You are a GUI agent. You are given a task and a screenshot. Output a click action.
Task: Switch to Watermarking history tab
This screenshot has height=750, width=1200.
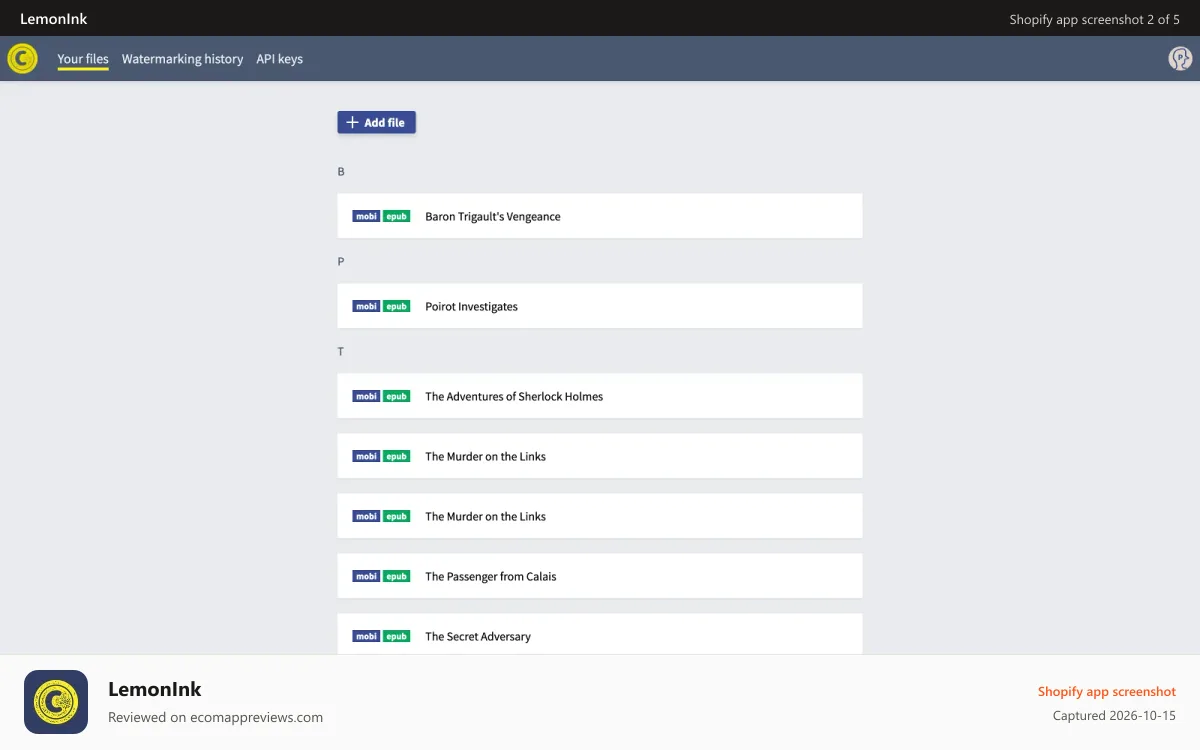183,59
